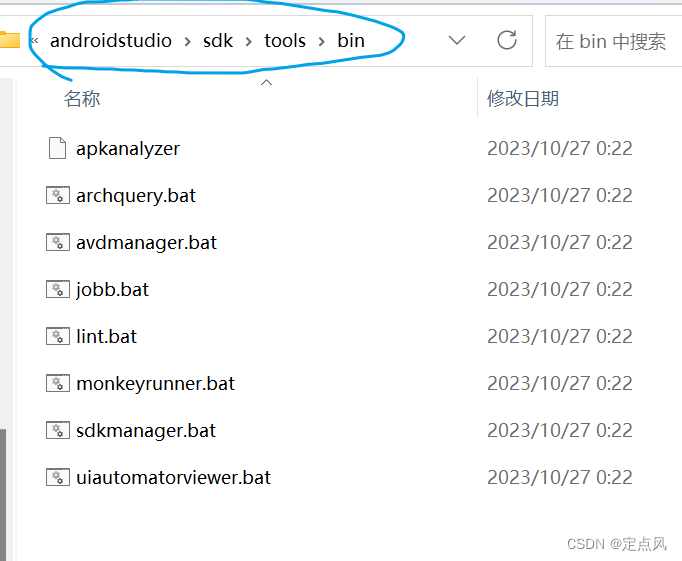Refresh the bin folder view
This screenshot has height=561, width=682.
tap(507, 40)
